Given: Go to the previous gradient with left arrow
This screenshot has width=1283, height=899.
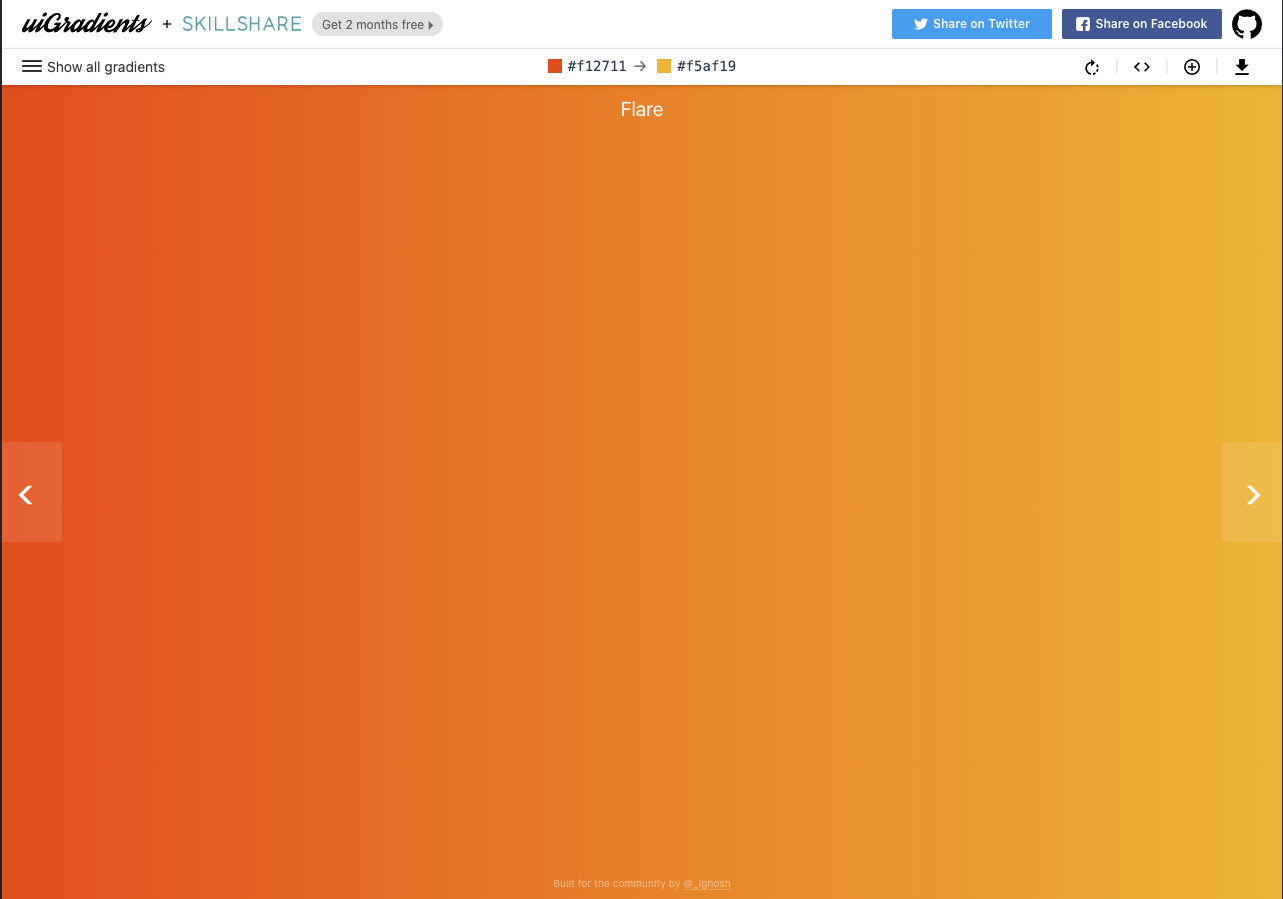Looking at the screenshot, I should click(x=26, y=493).
